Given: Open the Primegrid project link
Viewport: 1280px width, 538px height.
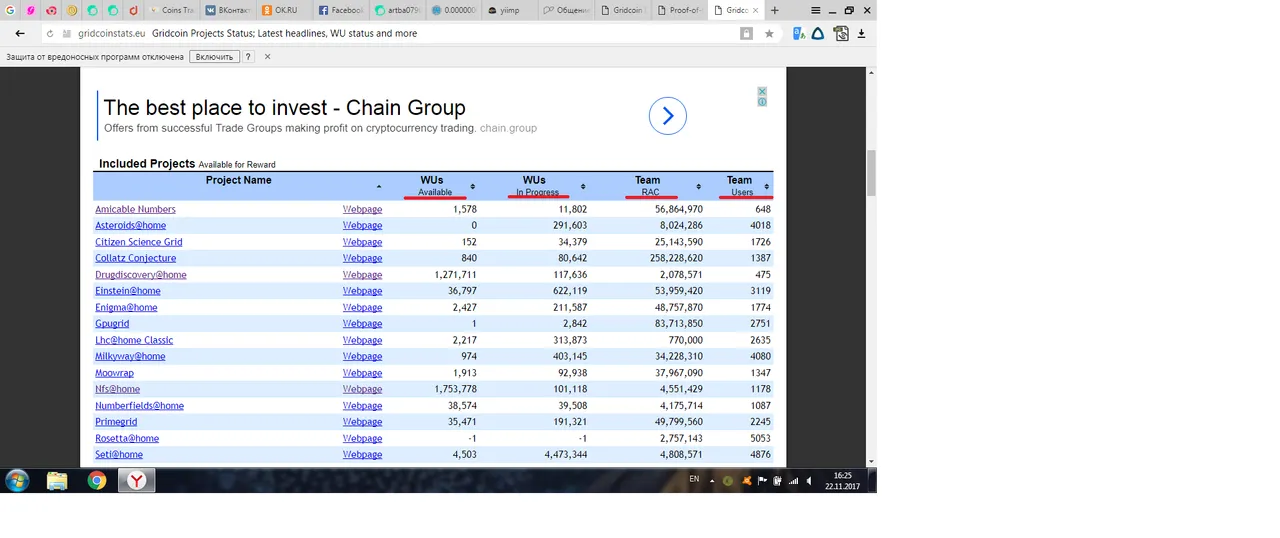Looking at the screenshot, I should [116, 422].
